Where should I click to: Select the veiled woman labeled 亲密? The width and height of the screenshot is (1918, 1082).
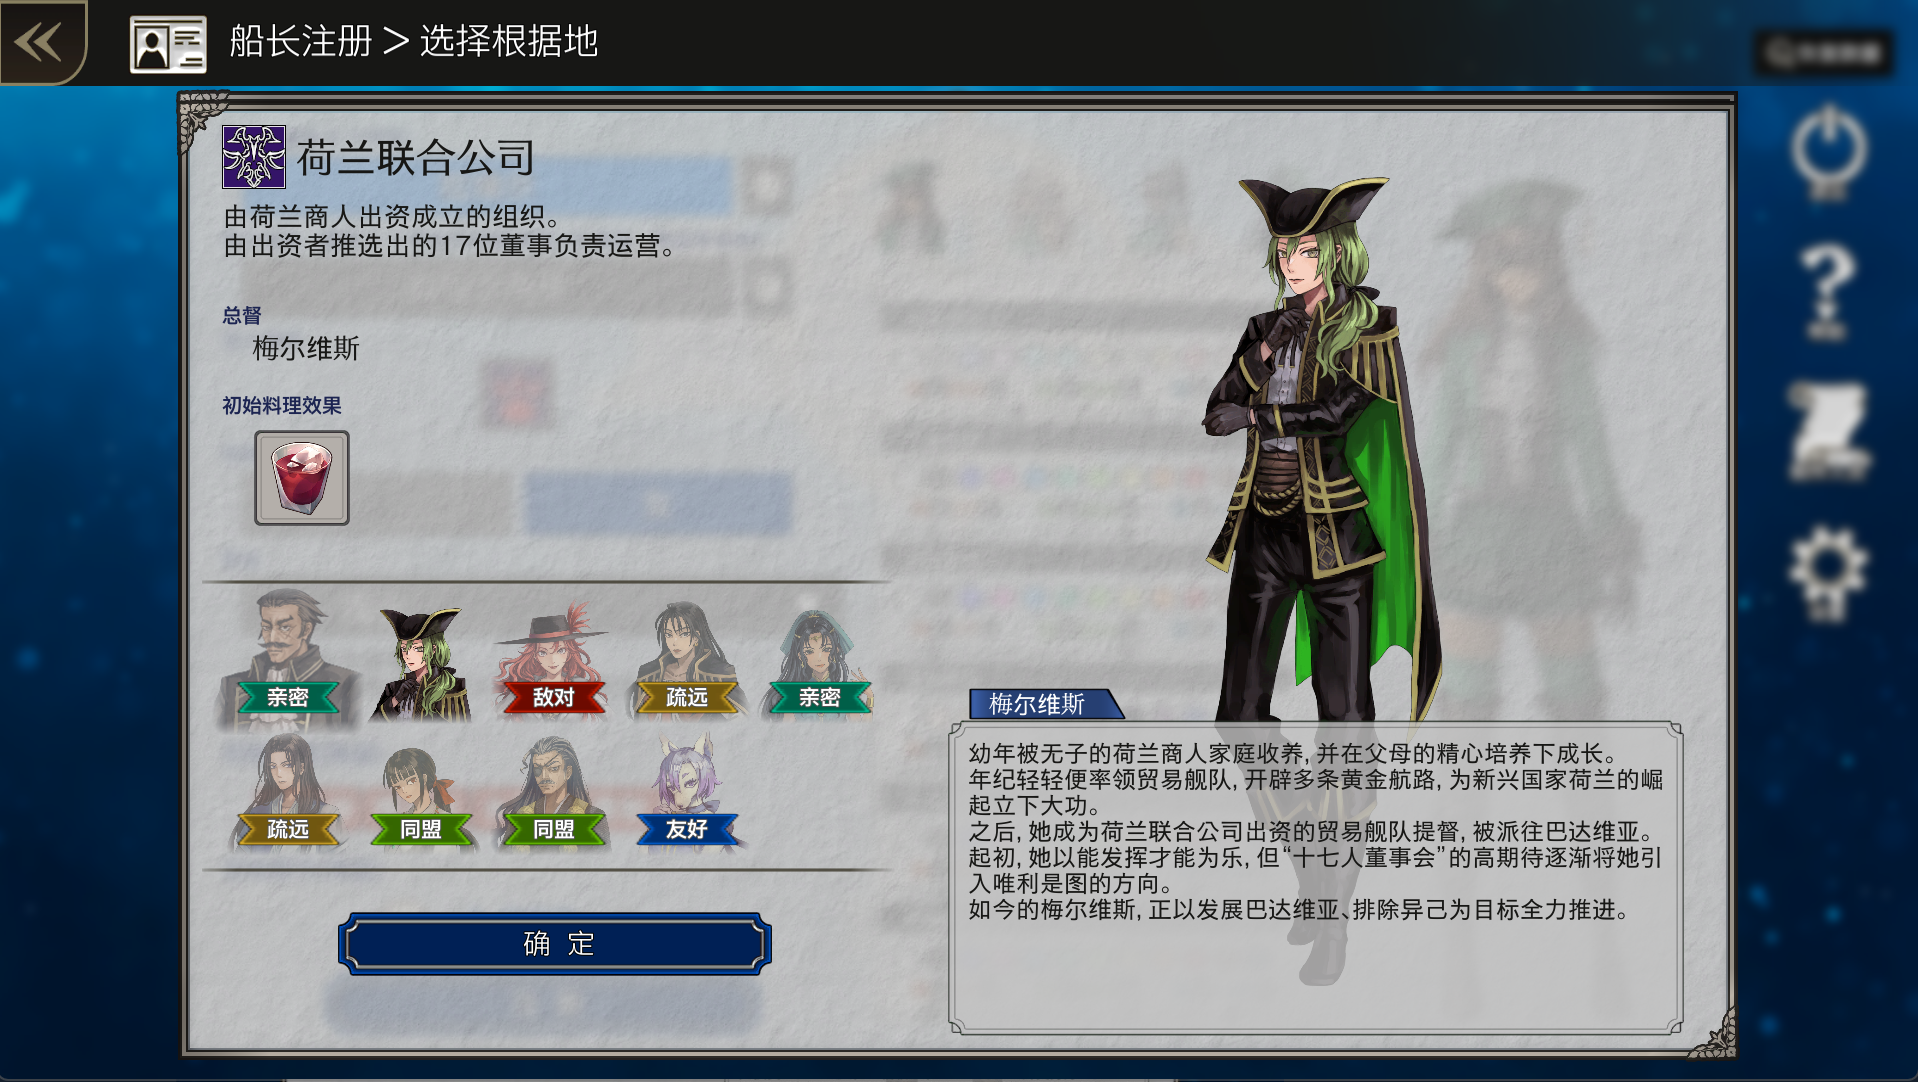coord(819,662)
